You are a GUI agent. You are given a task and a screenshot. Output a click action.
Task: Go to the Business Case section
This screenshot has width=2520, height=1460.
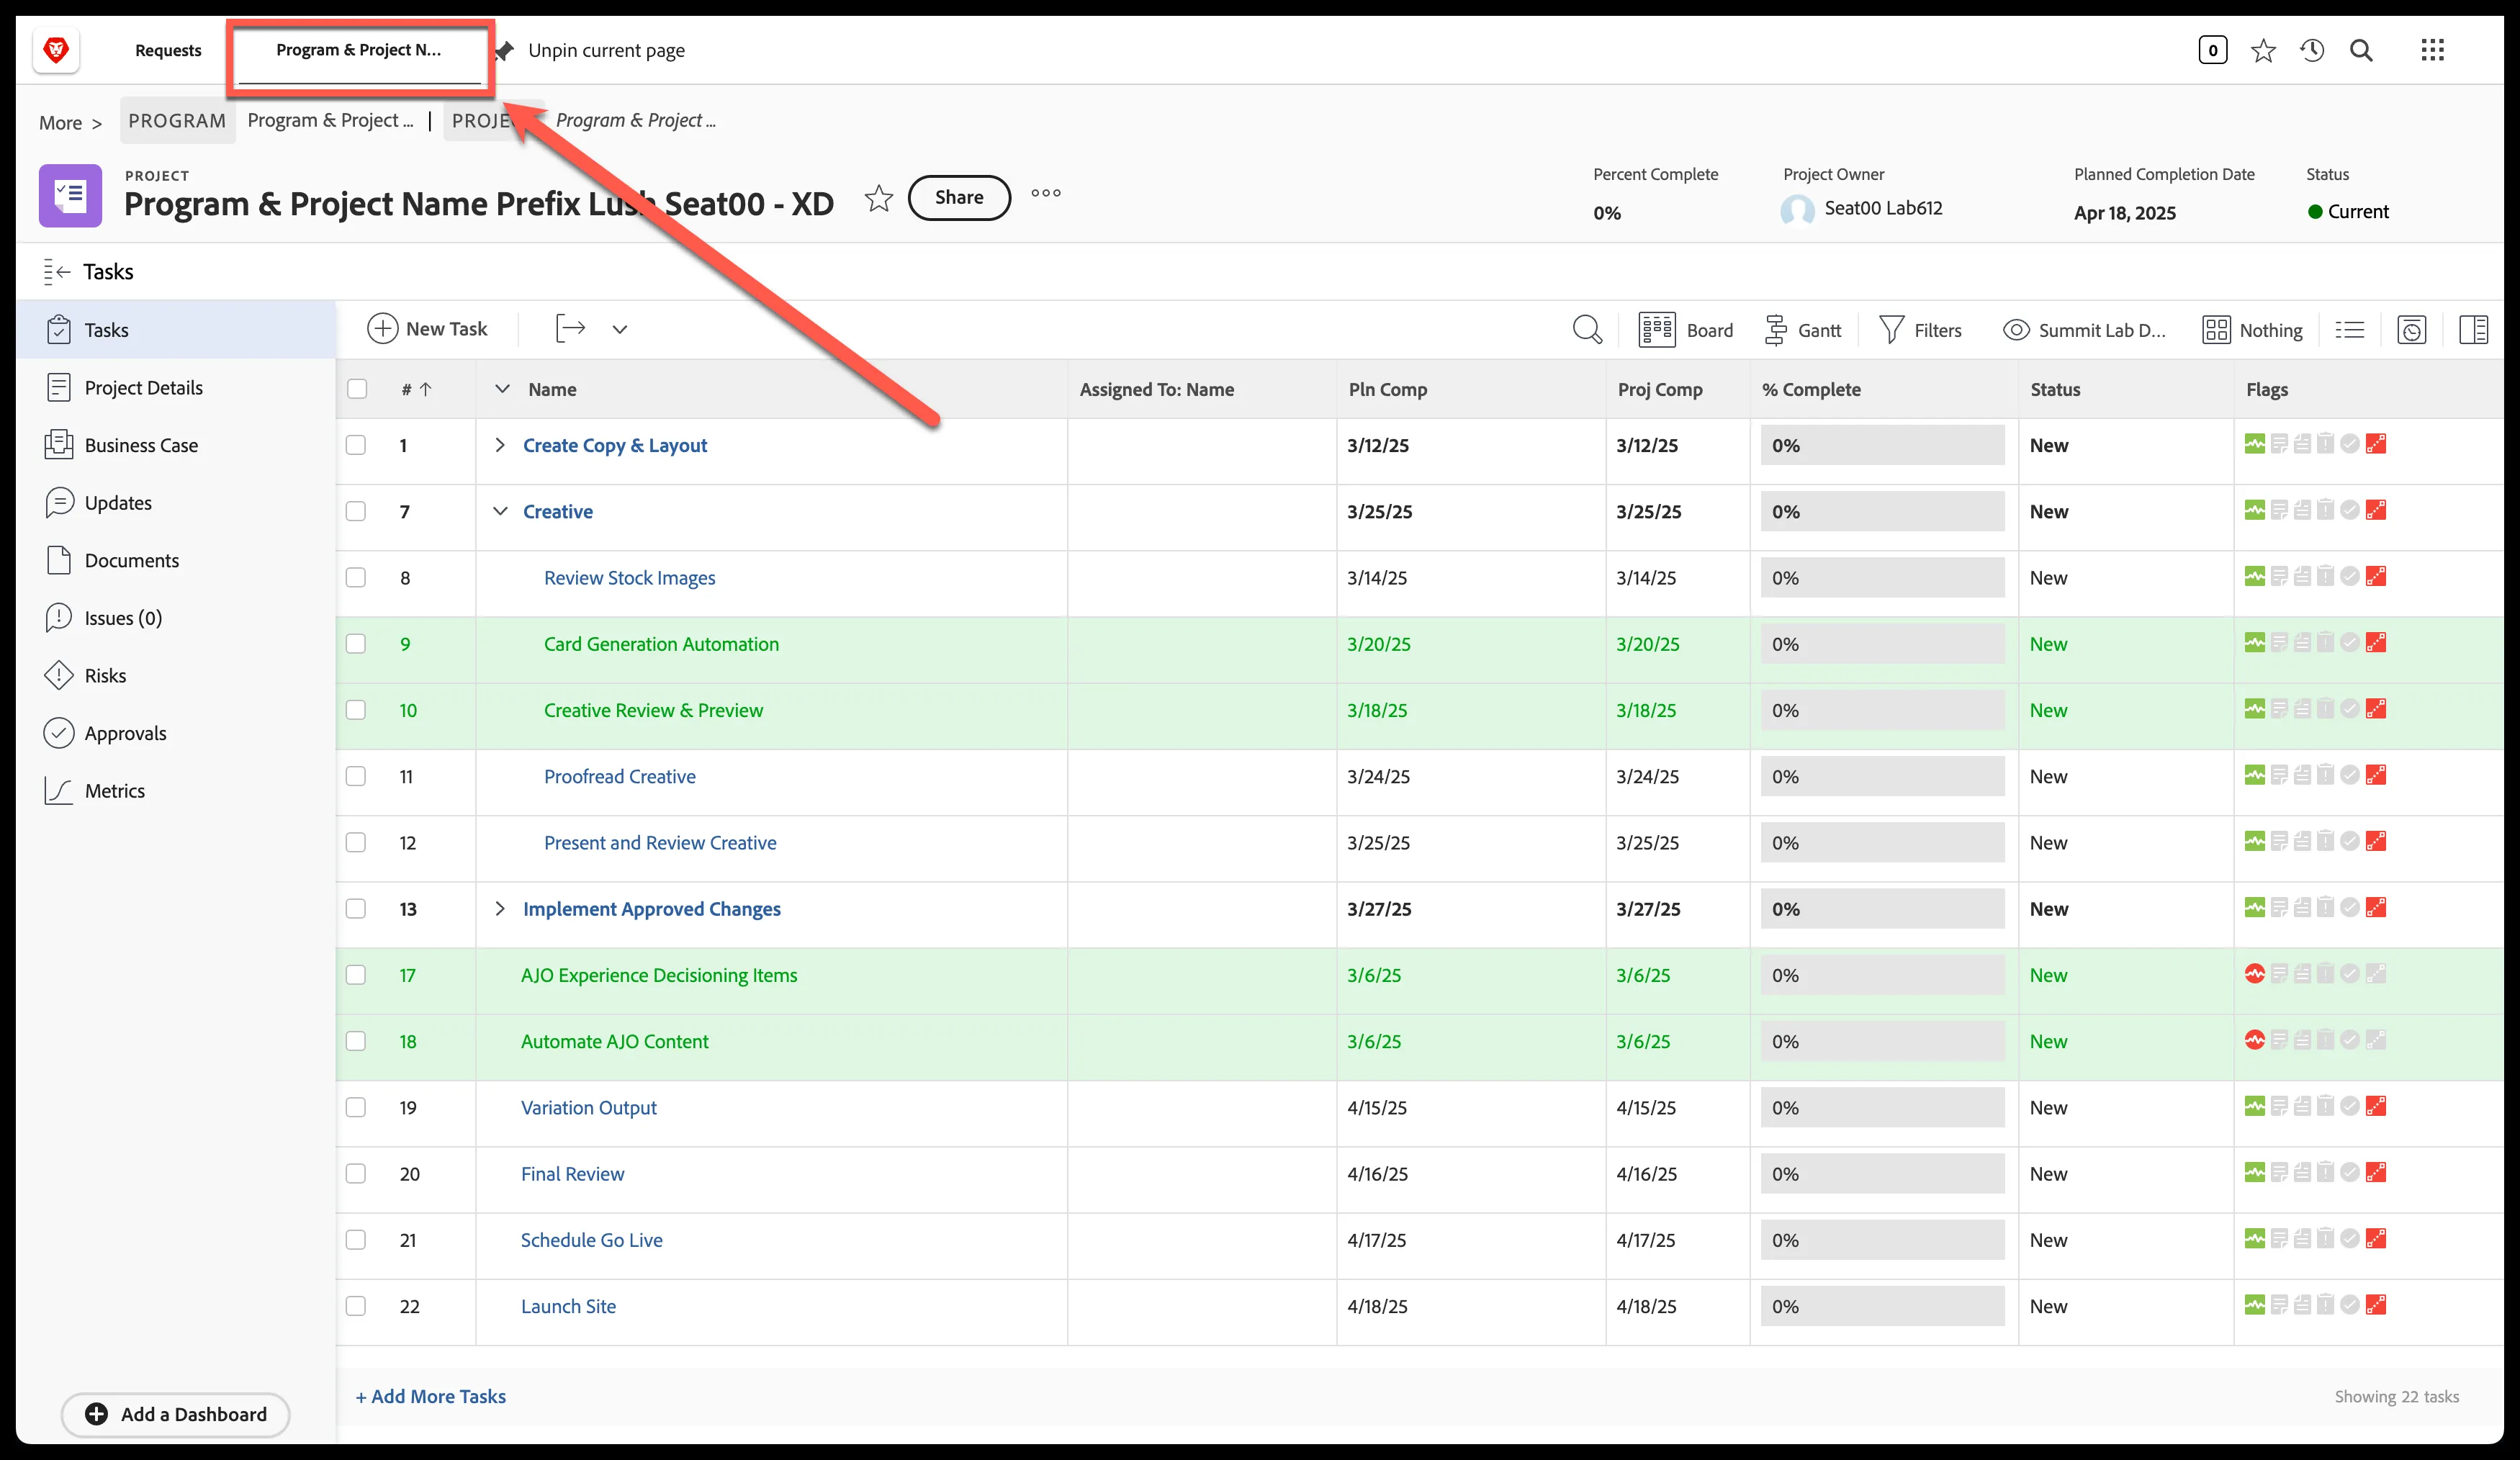point(141,445)
